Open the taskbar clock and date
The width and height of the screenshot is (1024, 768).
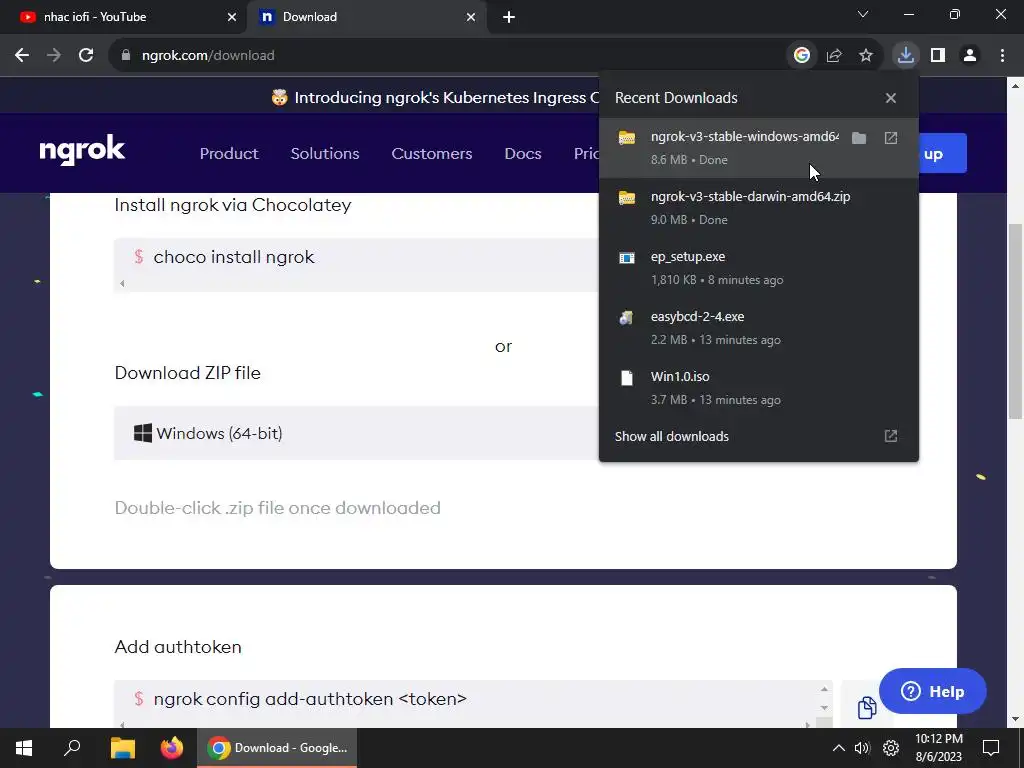click(938, 748)
